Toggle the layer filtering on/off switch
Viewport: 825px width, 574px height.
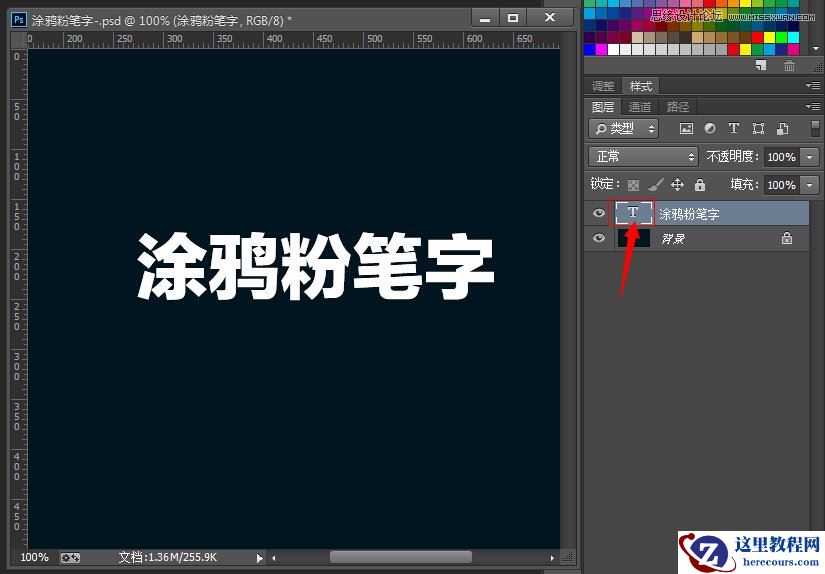815,128
